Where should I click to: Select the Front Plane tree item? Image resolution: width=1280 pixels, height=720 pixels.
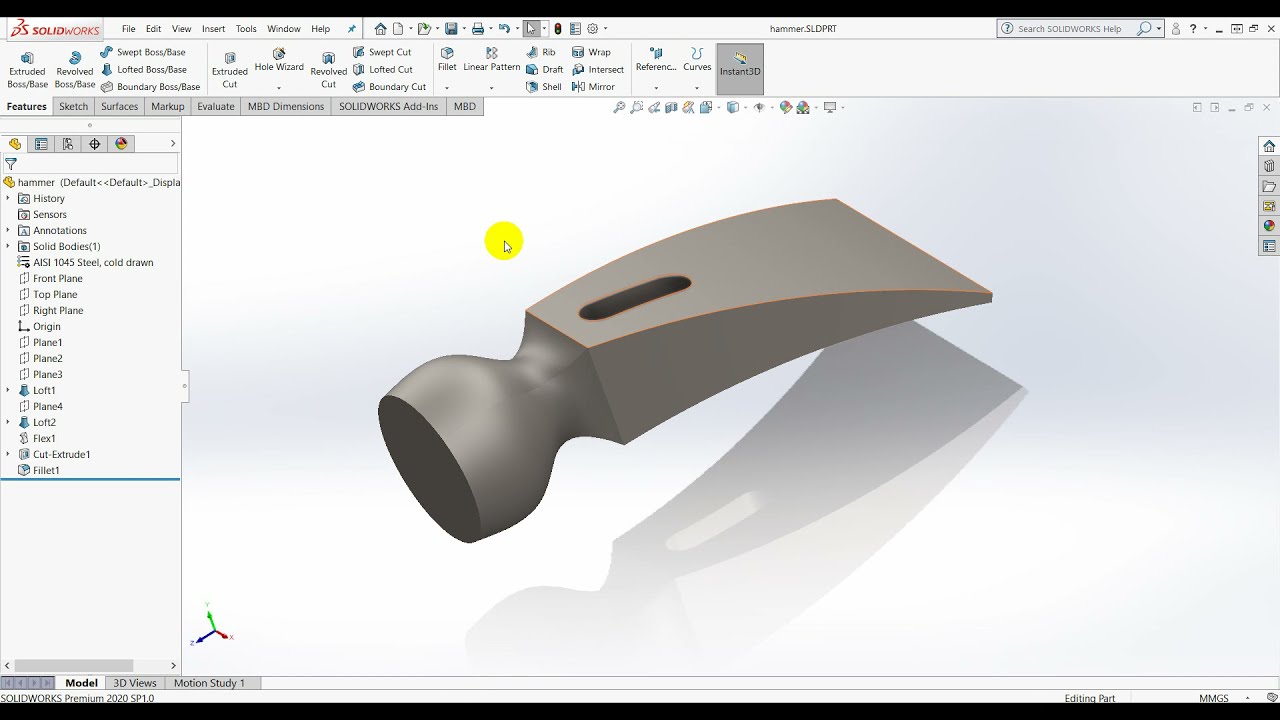[x=57, y=278]
